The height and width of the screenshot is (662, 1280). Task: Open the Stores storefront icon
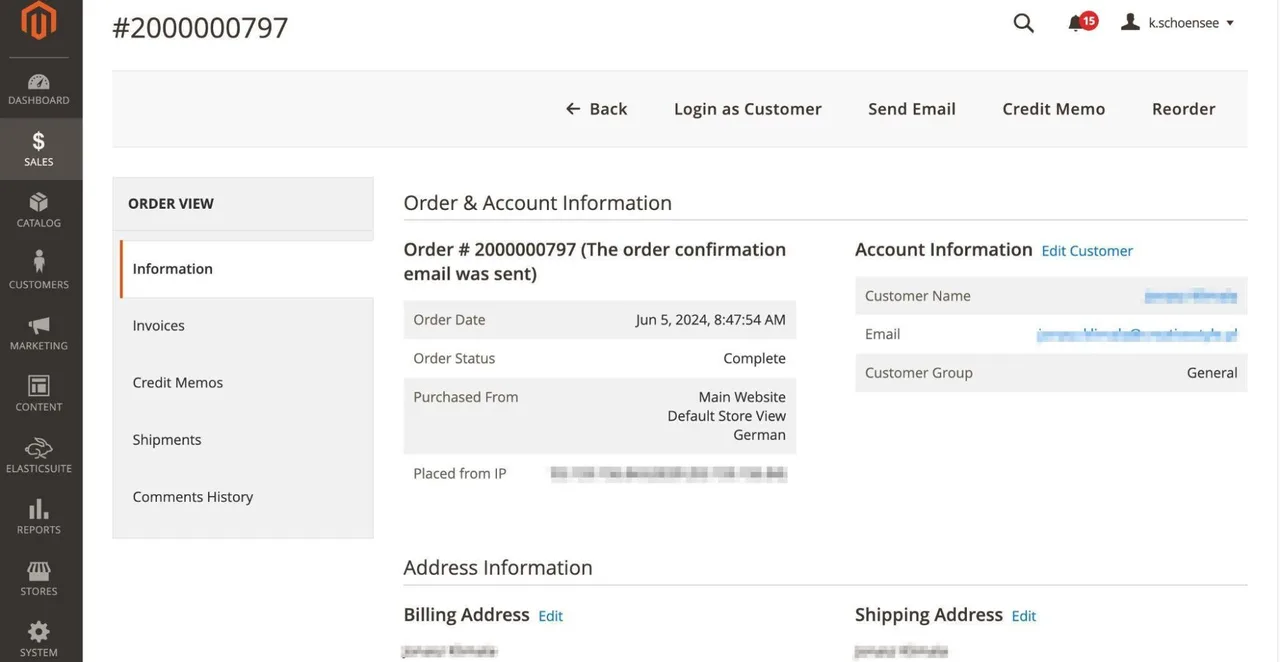[x=39, y=571]
